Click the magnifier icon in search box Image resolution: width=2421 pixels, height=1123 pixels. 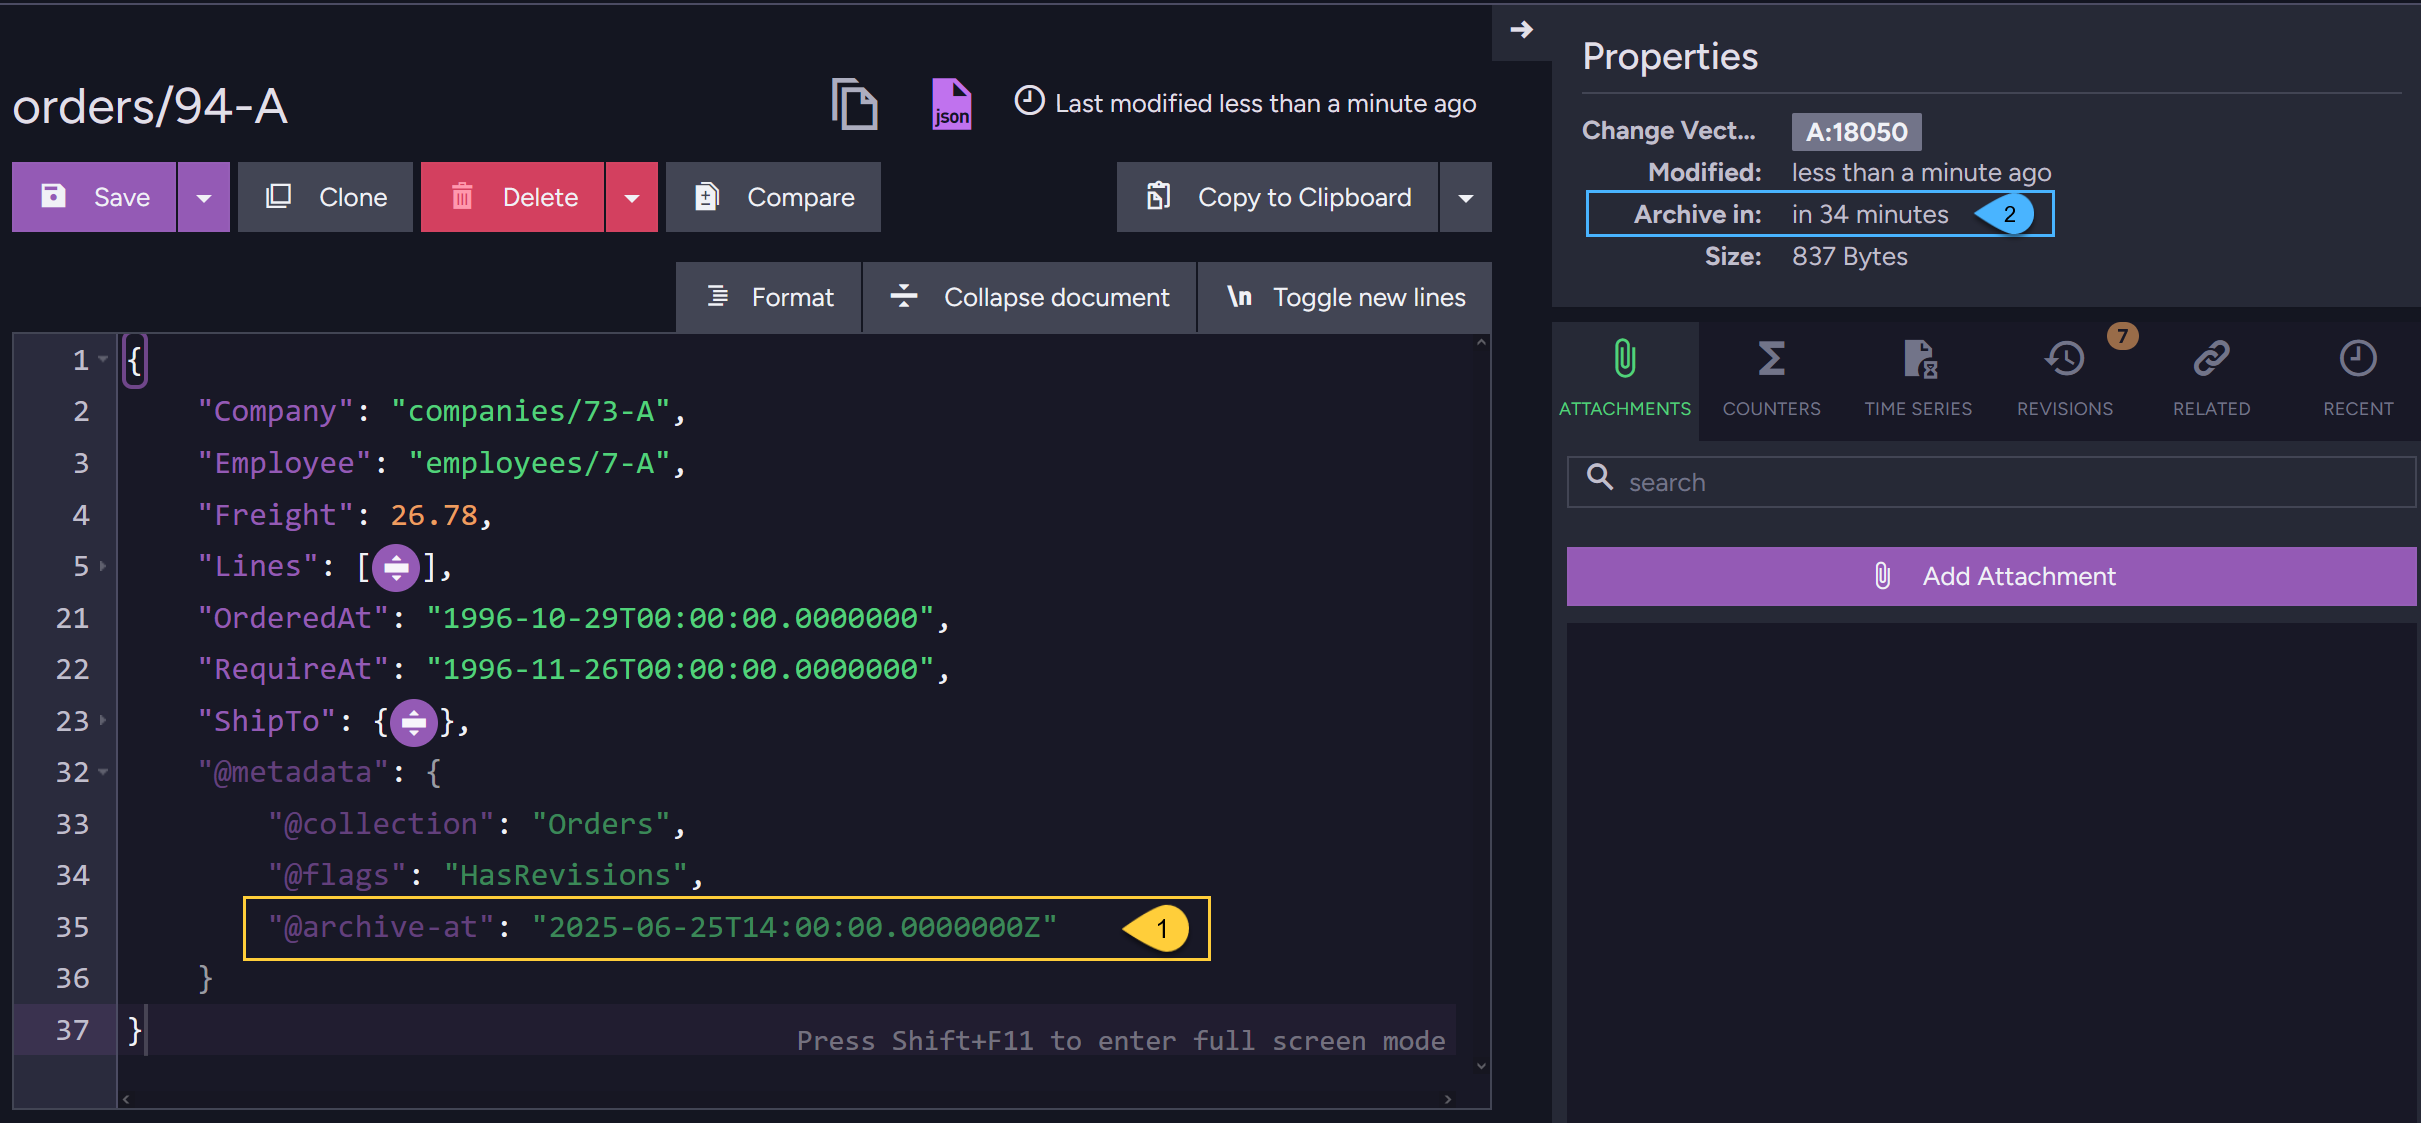tap(1600, 478)
